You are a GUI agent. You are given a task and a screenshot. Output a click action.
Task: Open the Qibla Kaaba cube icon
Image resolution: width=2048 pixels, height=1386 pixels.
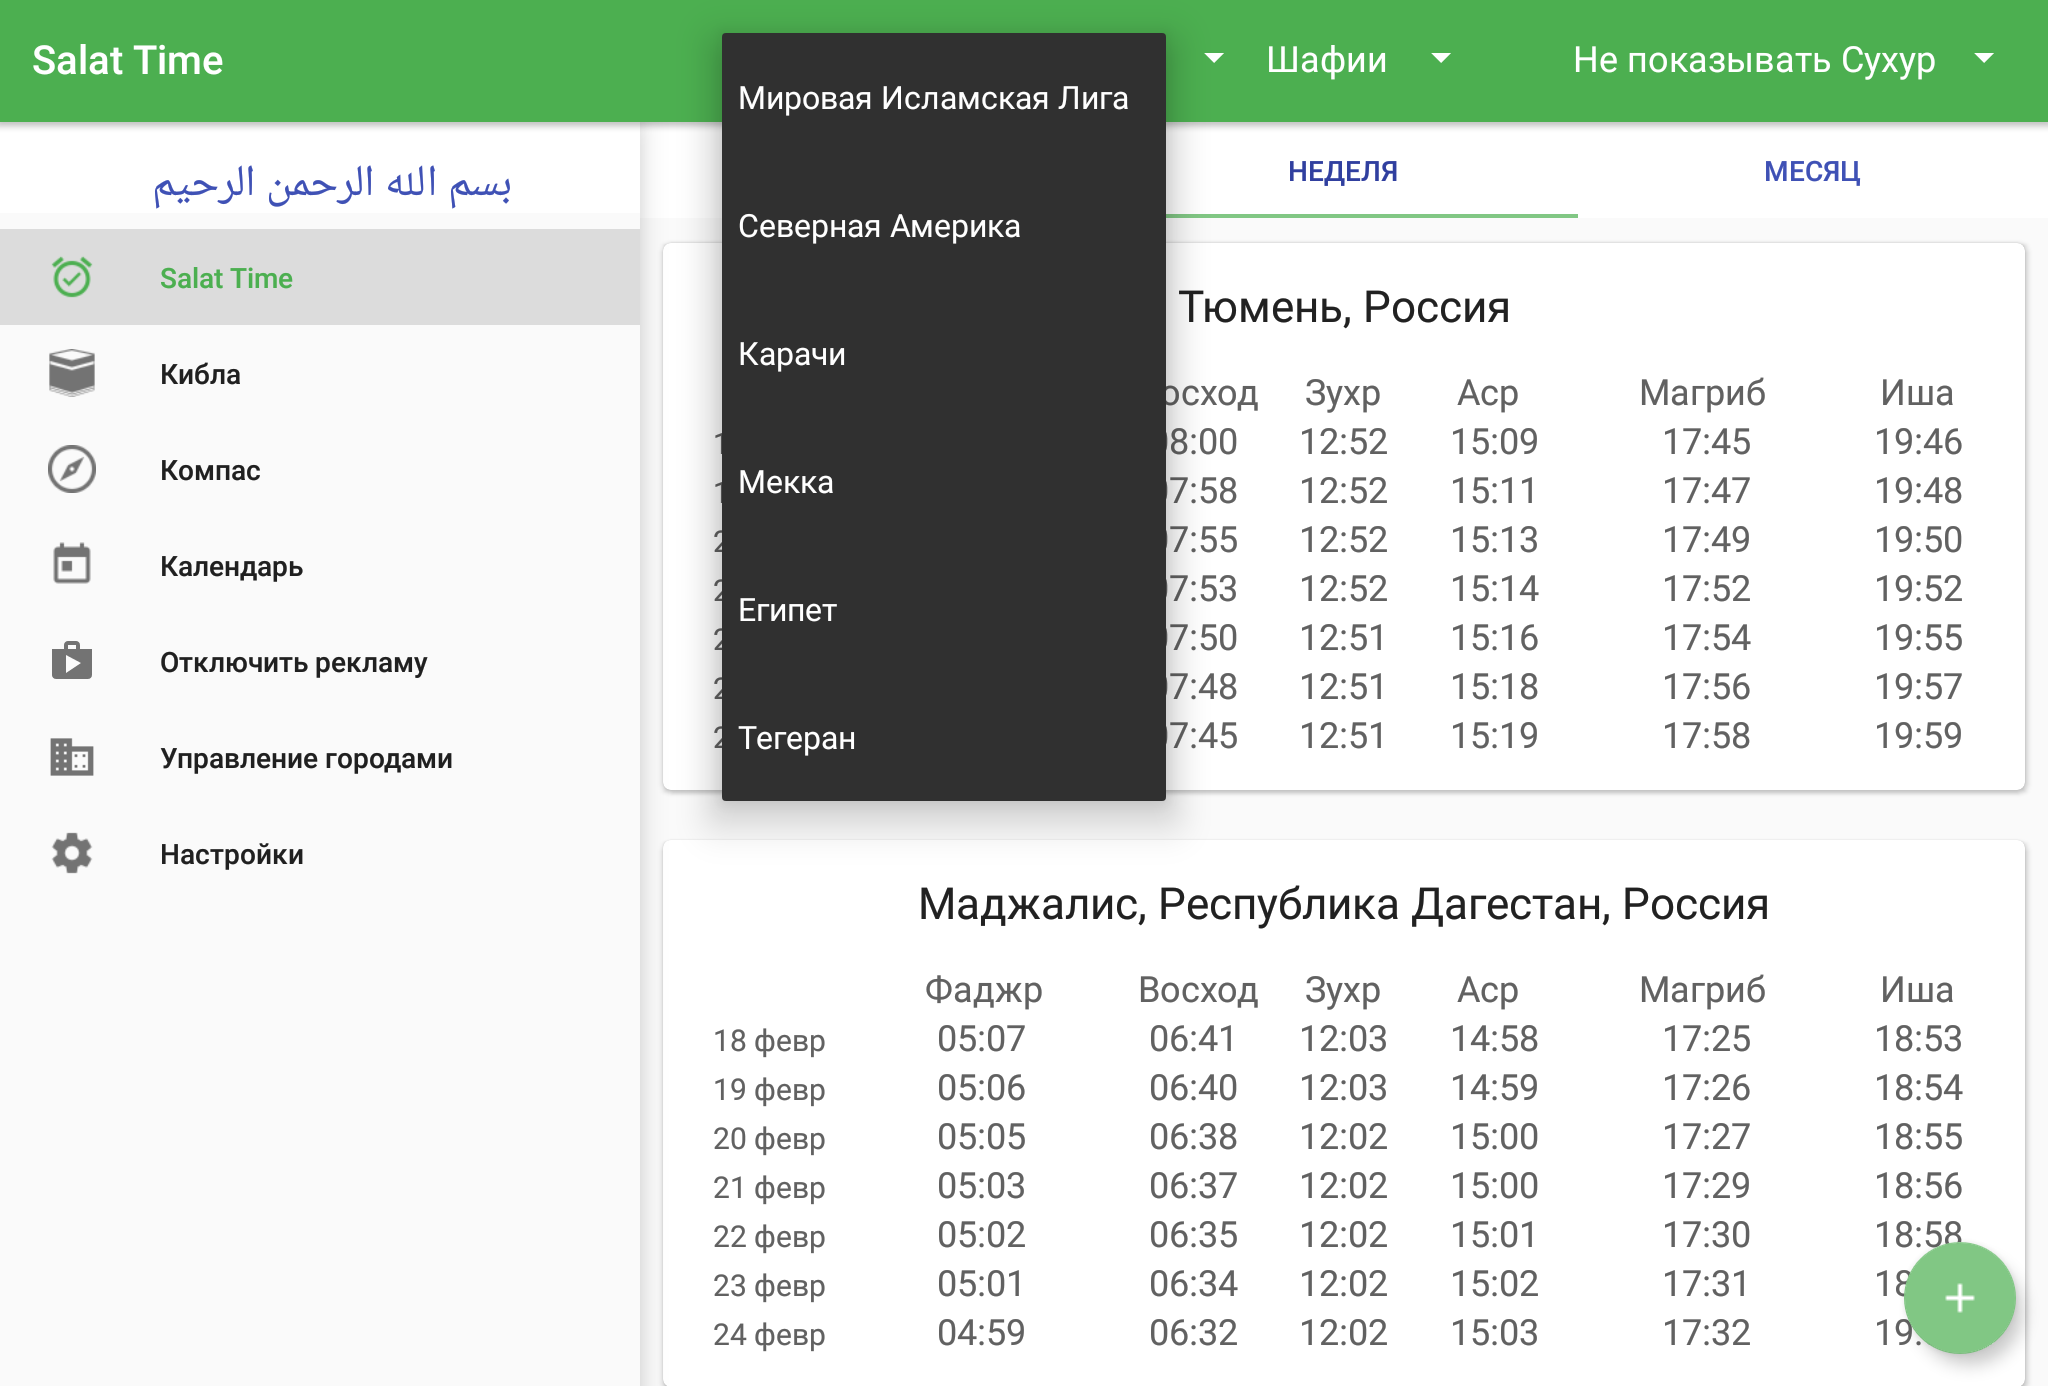coord(72,373)
